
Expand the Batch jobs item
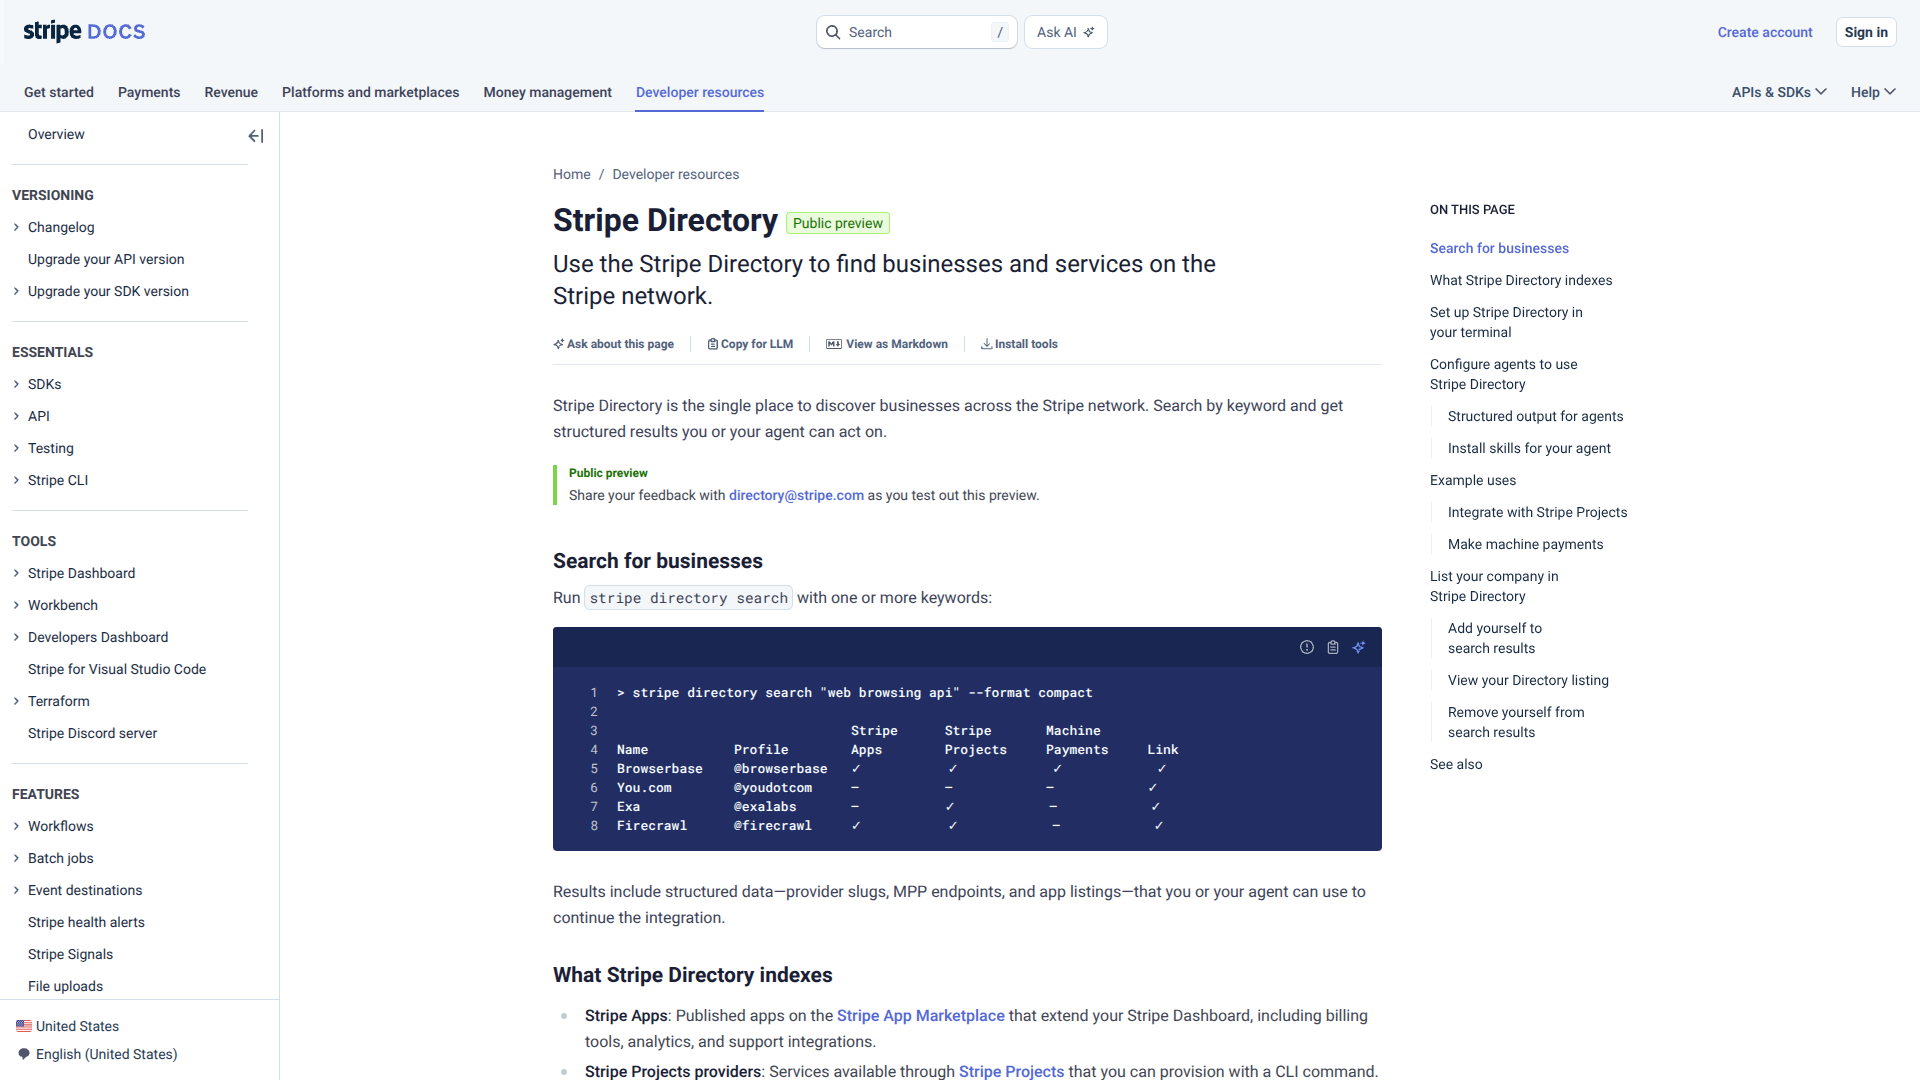coord(16,858)
